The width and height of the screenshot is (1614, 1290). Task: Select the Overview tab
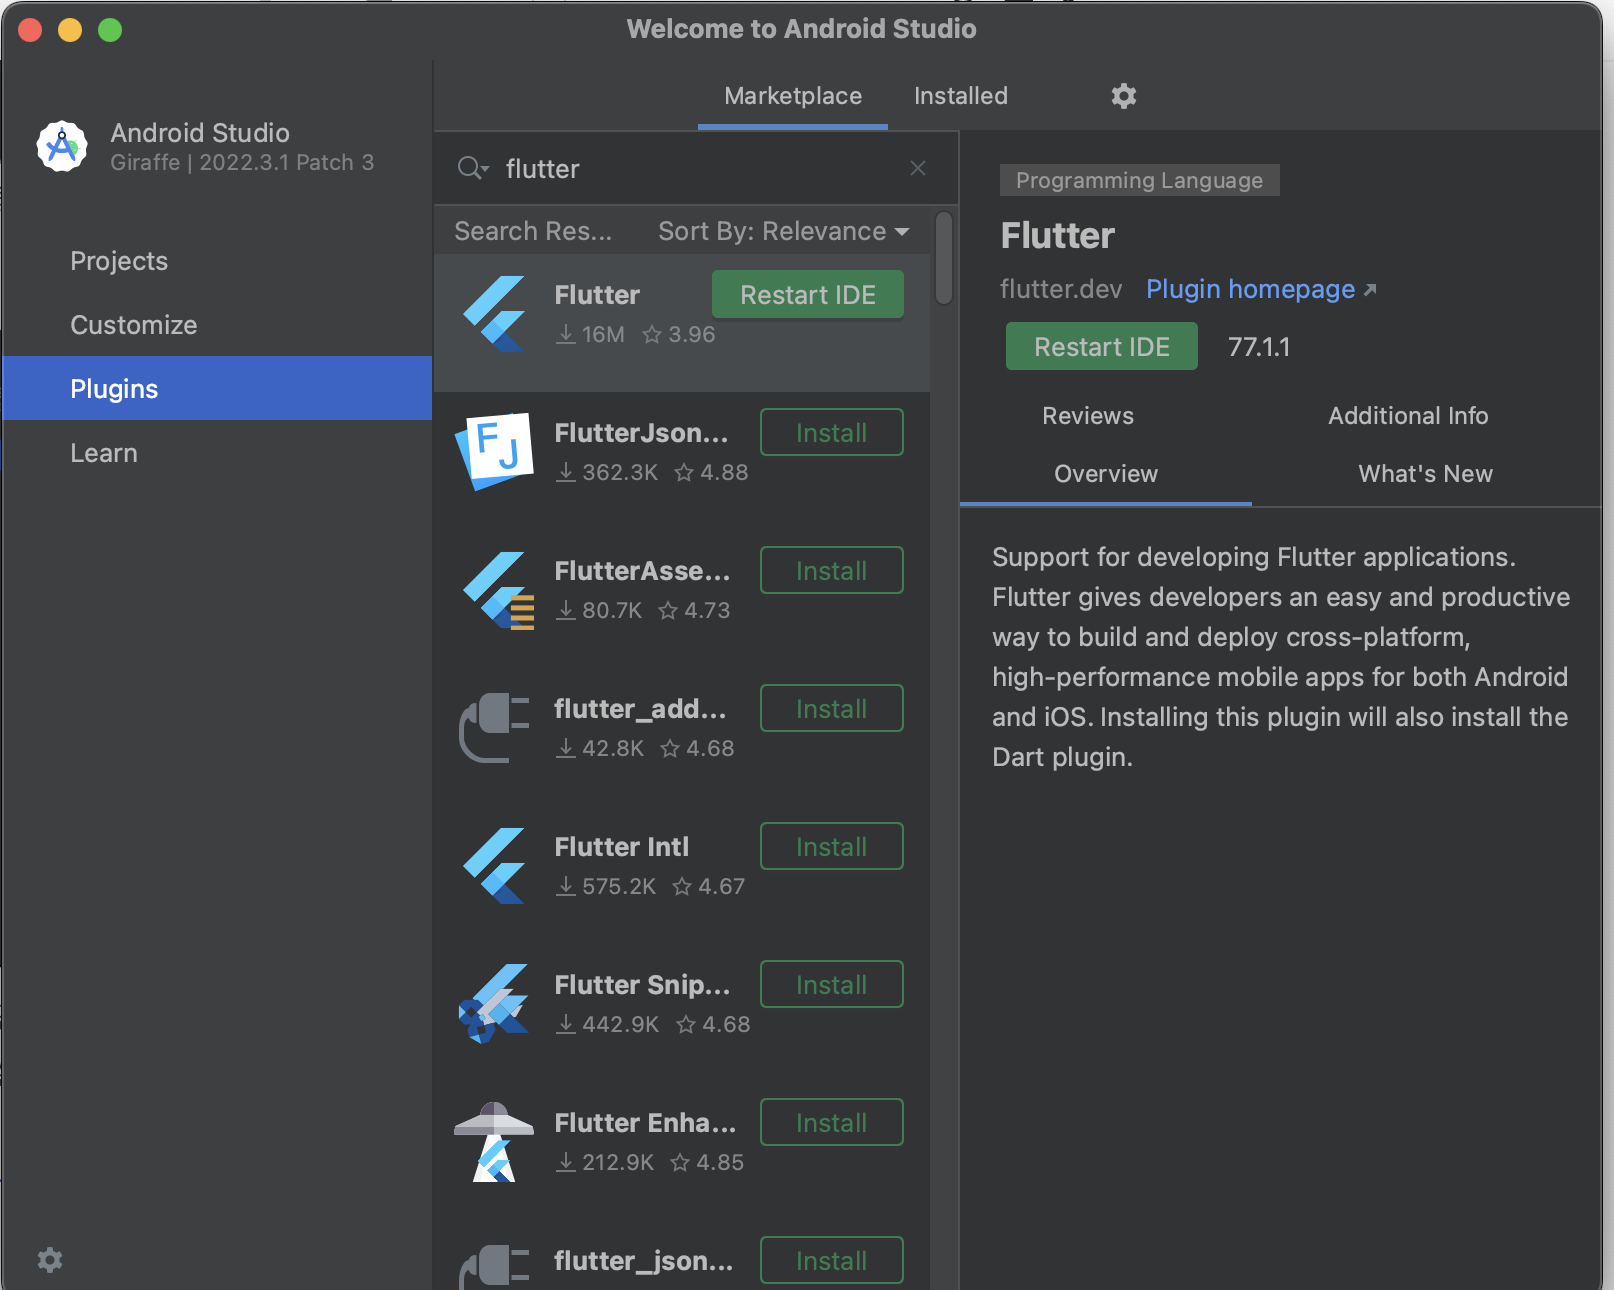pyautogui.click(x=1106, y=474)
